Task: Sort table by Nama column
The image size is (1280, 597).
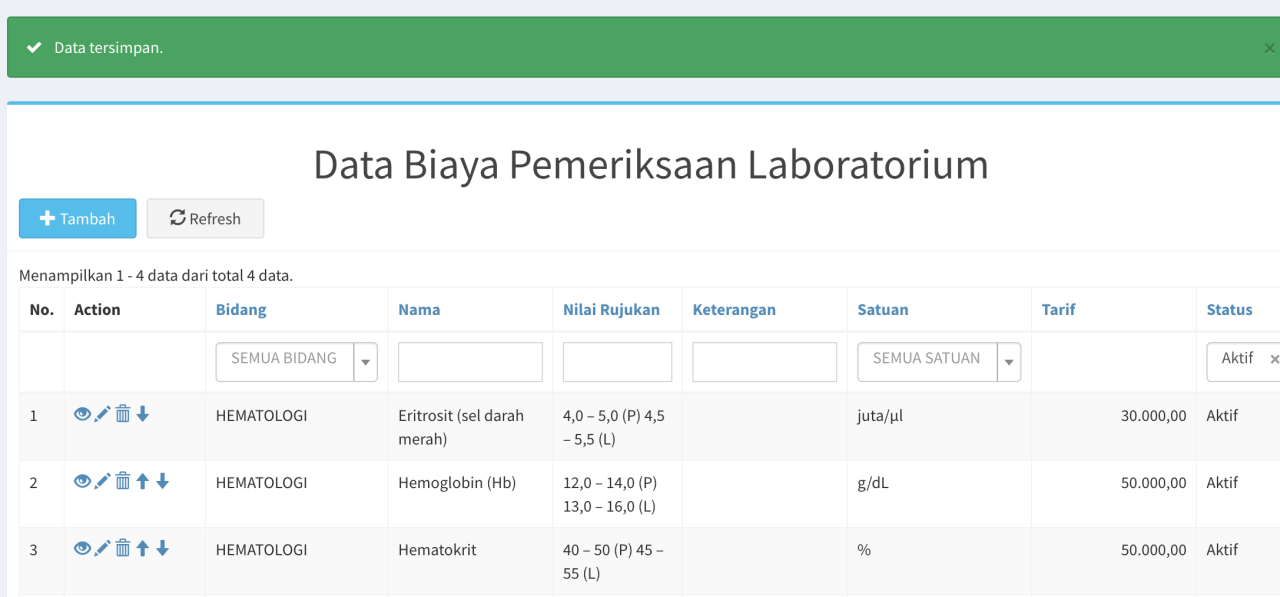Action: (419, 310)
